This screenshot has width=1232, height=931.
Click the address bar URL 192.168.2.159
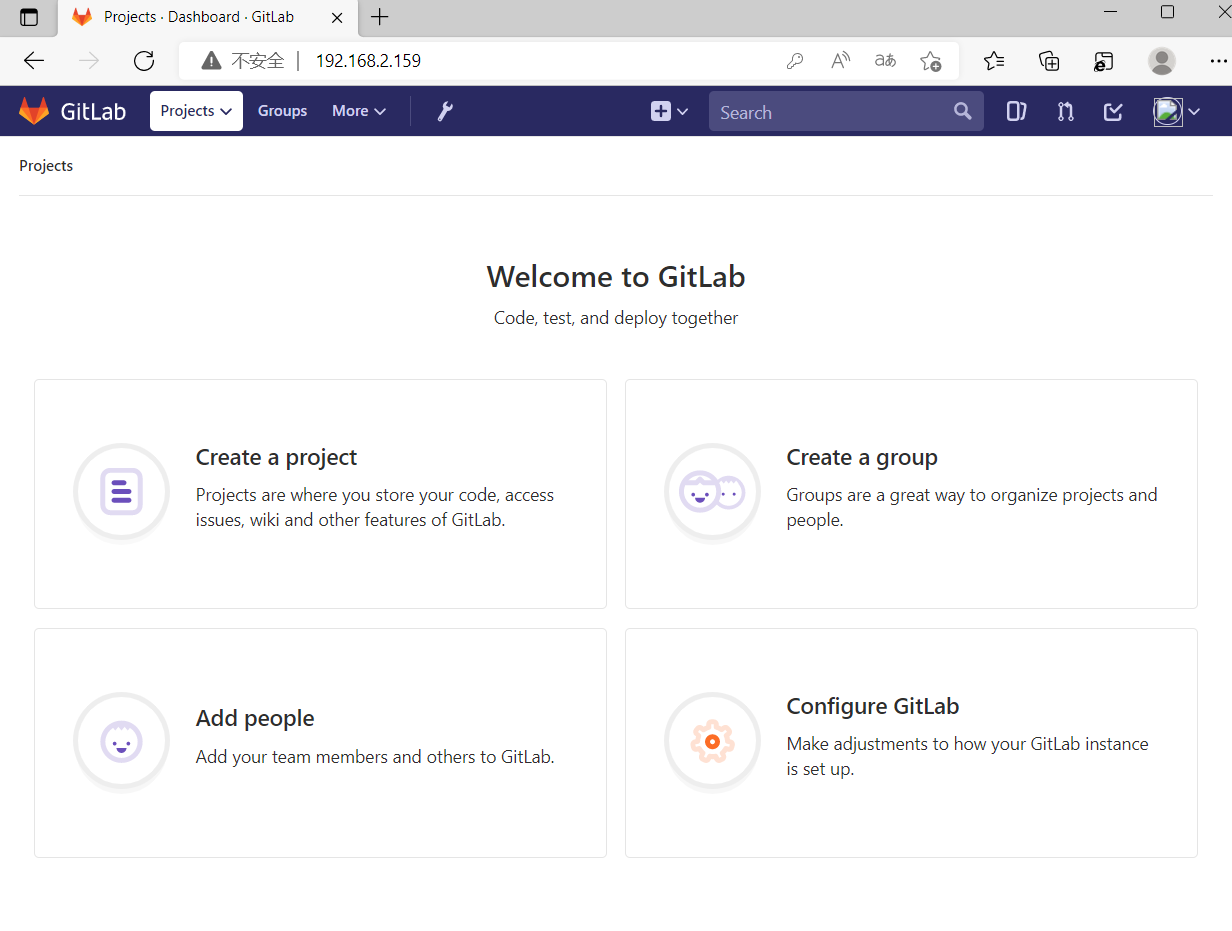(x=368, y=61)
